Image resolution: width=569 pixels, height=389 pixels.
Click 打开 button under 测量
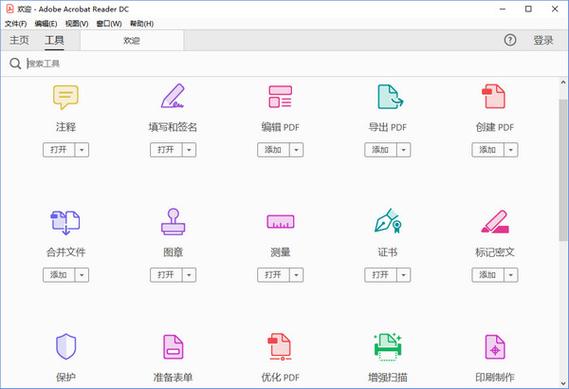[x=274, y=275]
